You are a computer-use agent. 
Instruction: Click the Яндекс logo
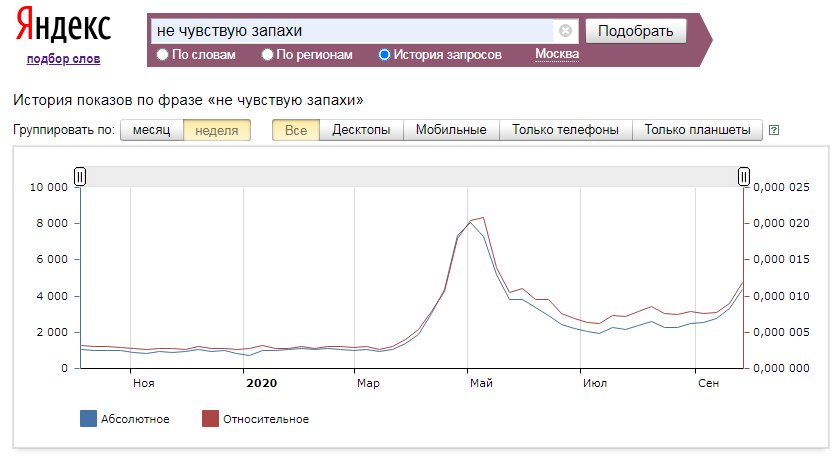[x=63, y=26]
